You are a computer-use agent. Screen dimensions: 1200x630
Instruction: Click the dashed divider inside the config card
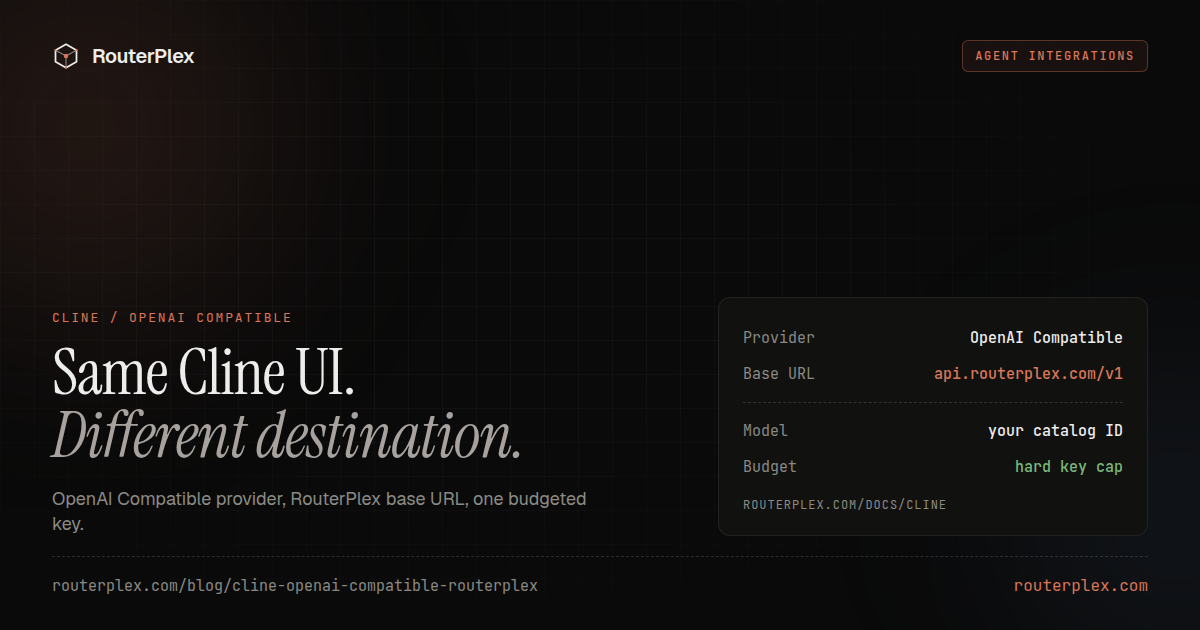pos(933,403)
